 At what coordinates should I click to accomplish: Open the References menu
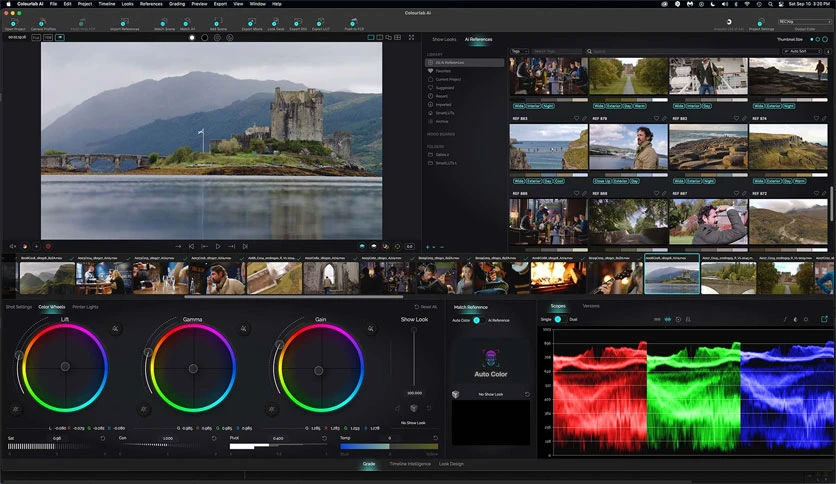coord(151,4)
